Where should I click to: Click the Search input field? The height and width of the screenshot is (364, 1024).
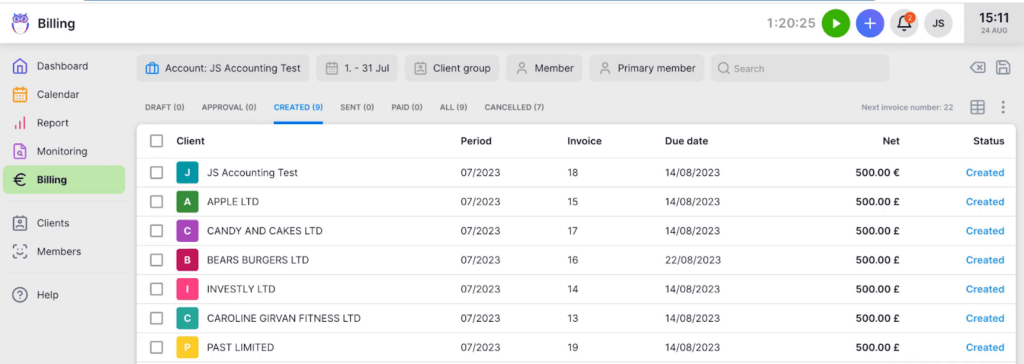click(799, 68)
